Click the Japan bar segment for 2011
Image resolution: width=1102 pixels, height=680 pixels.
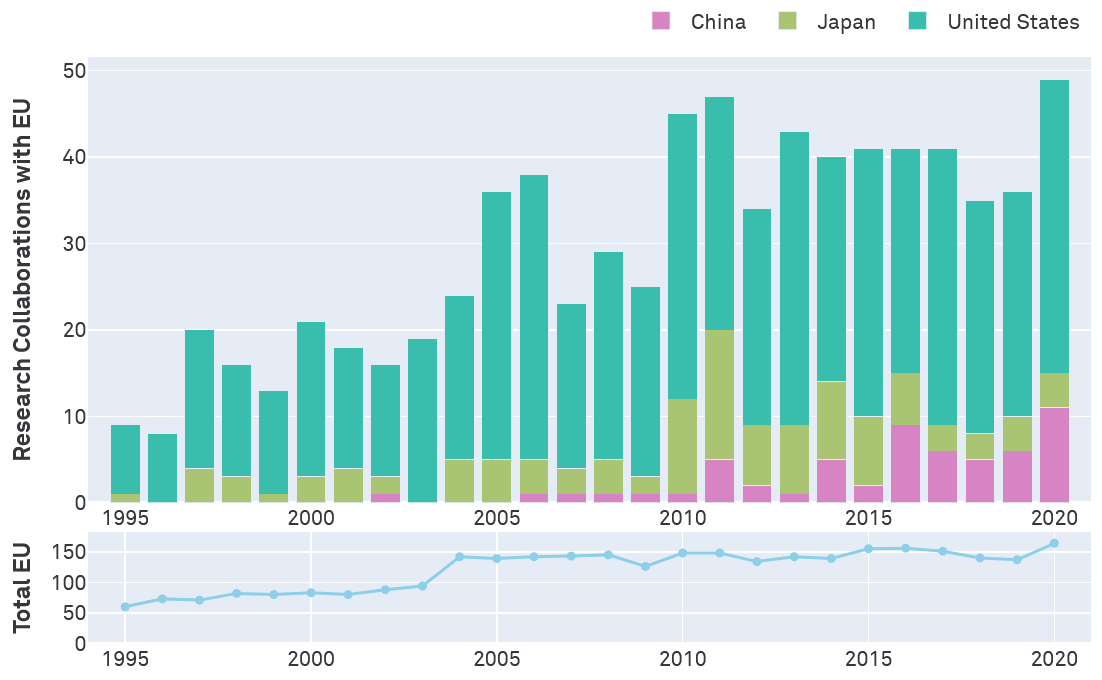720,395
